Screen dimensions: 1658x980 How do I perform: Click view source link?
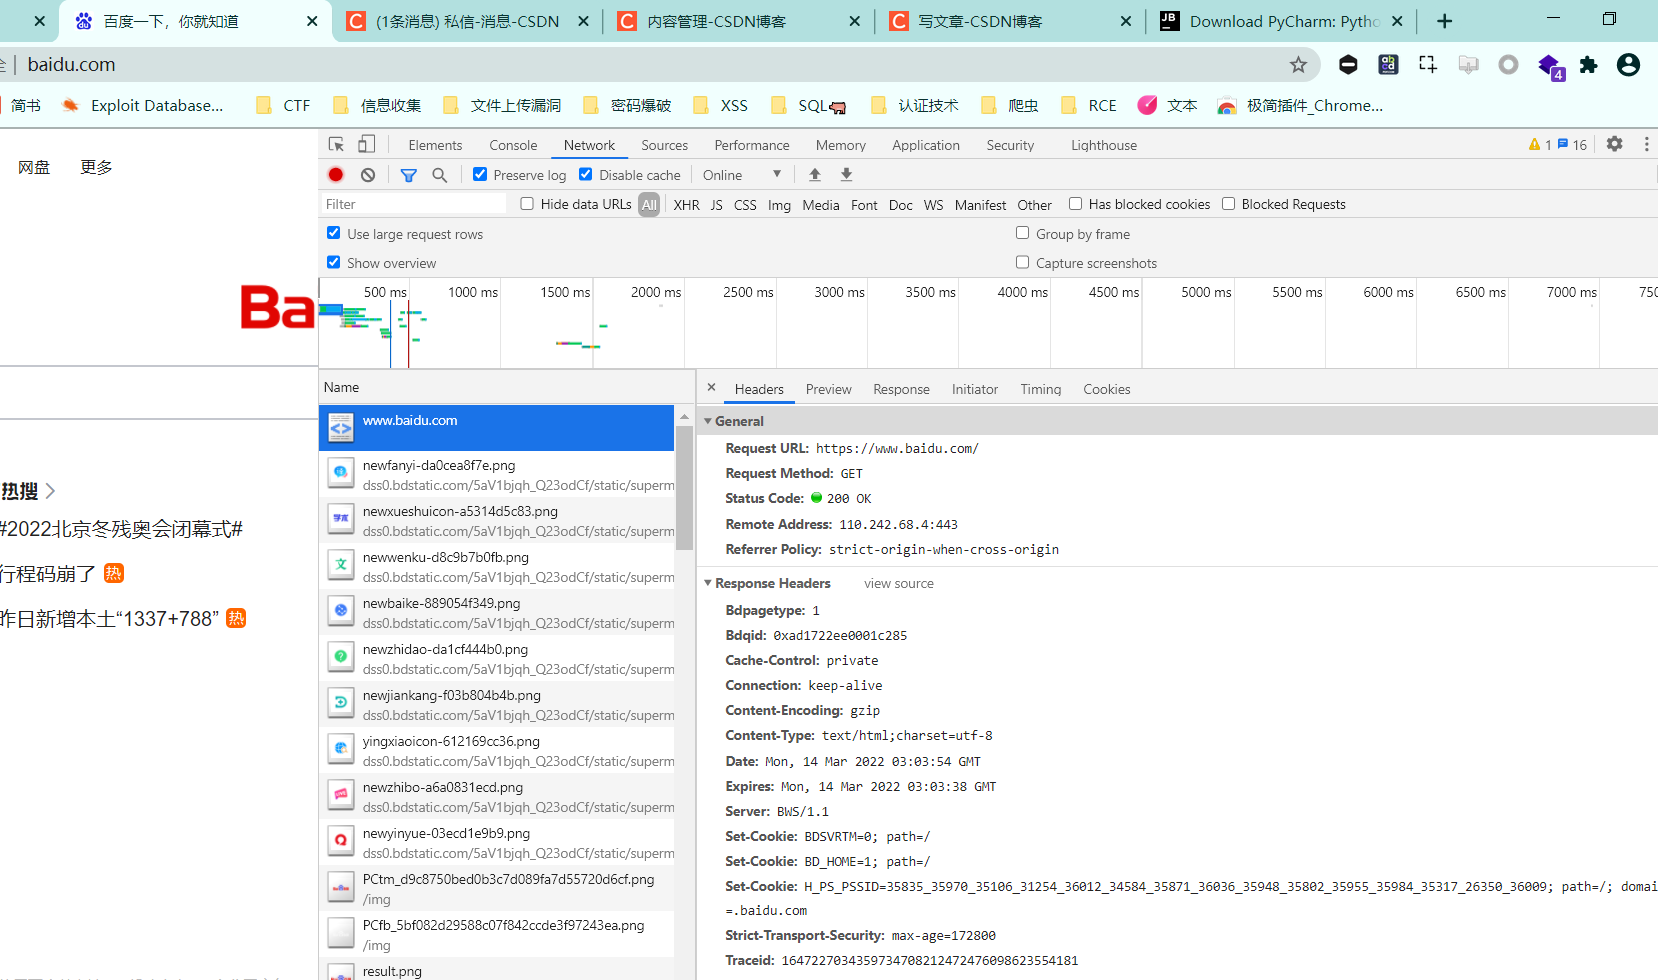pyautogui.click(x=898, y=583)
